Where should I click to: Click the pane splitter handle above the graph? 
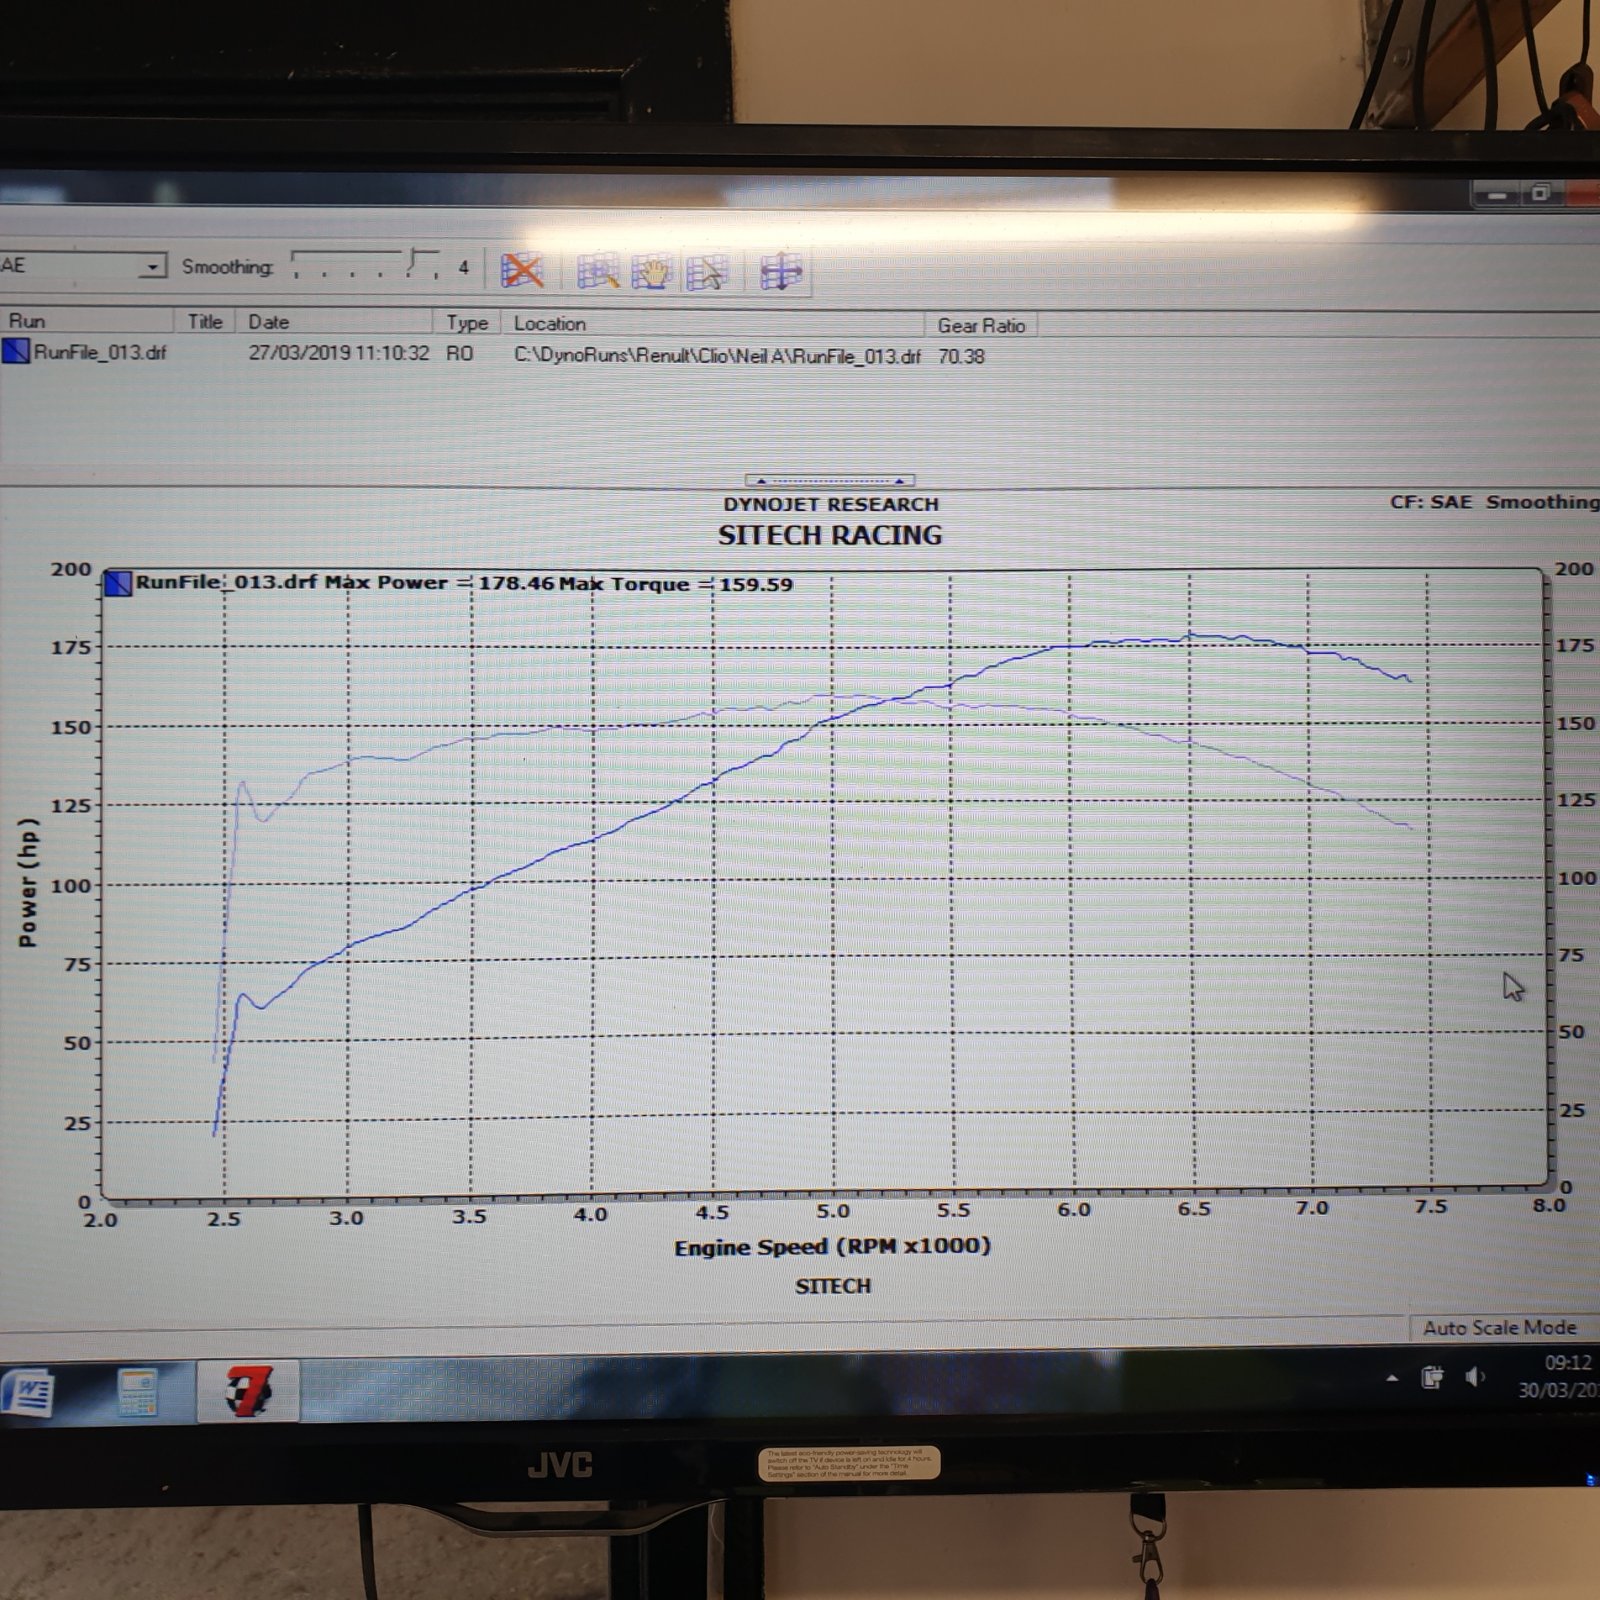pyautogui.click(x=830, y=480)
